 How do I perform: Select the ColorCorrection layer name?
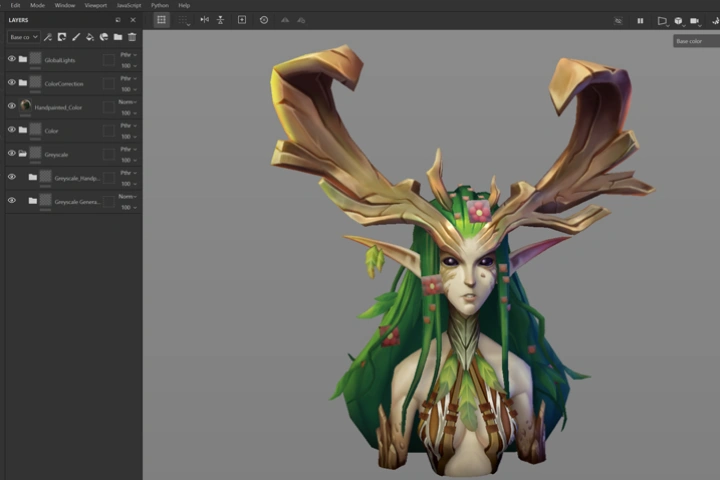[x=64, y=84]
